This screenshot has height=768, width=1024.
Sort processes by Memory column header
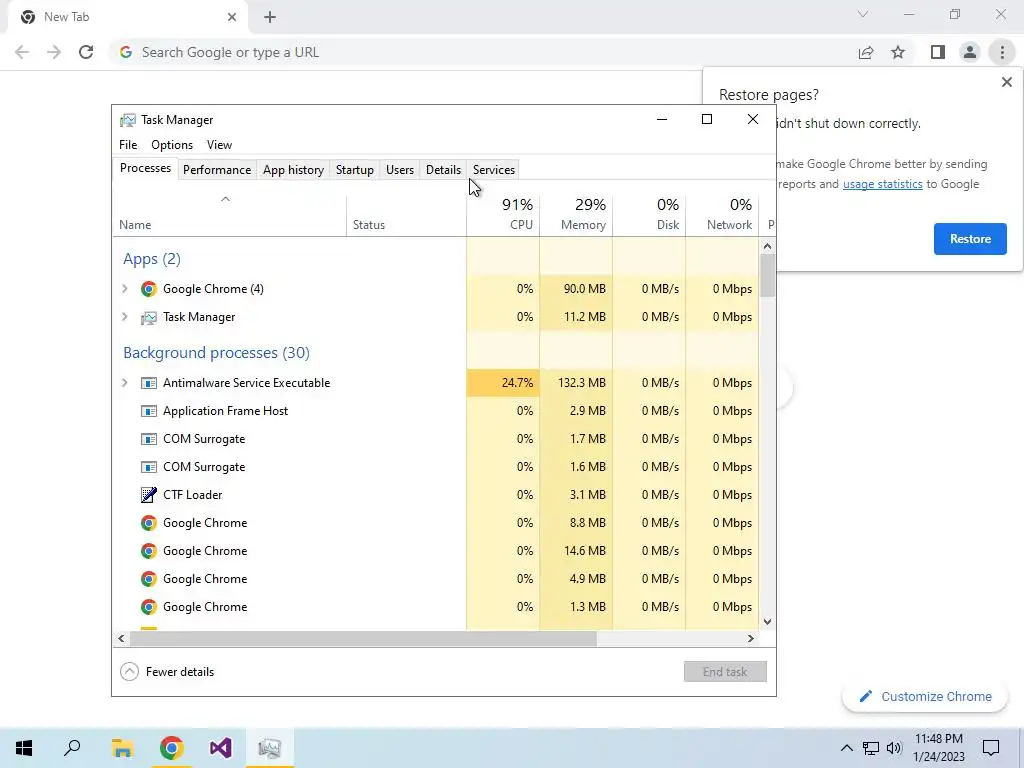point(576,214)
